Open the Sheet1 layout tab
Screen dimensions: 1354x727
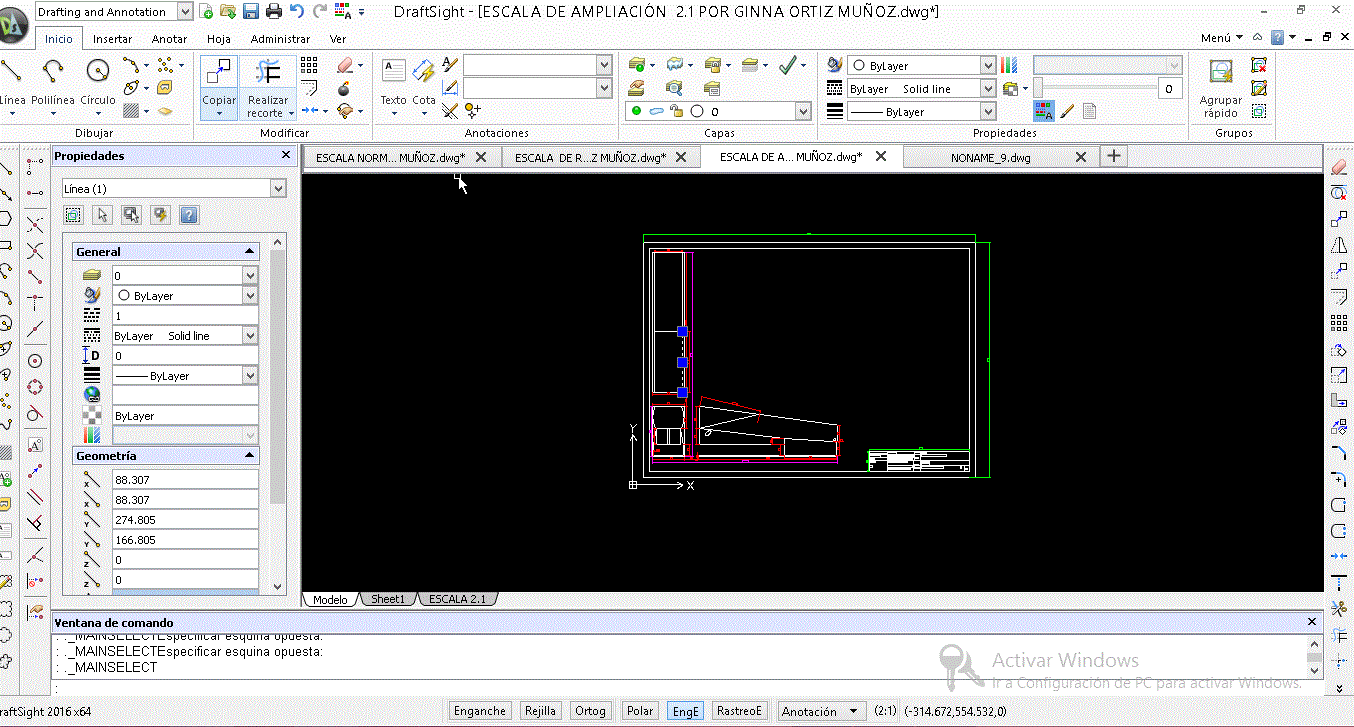388,599
